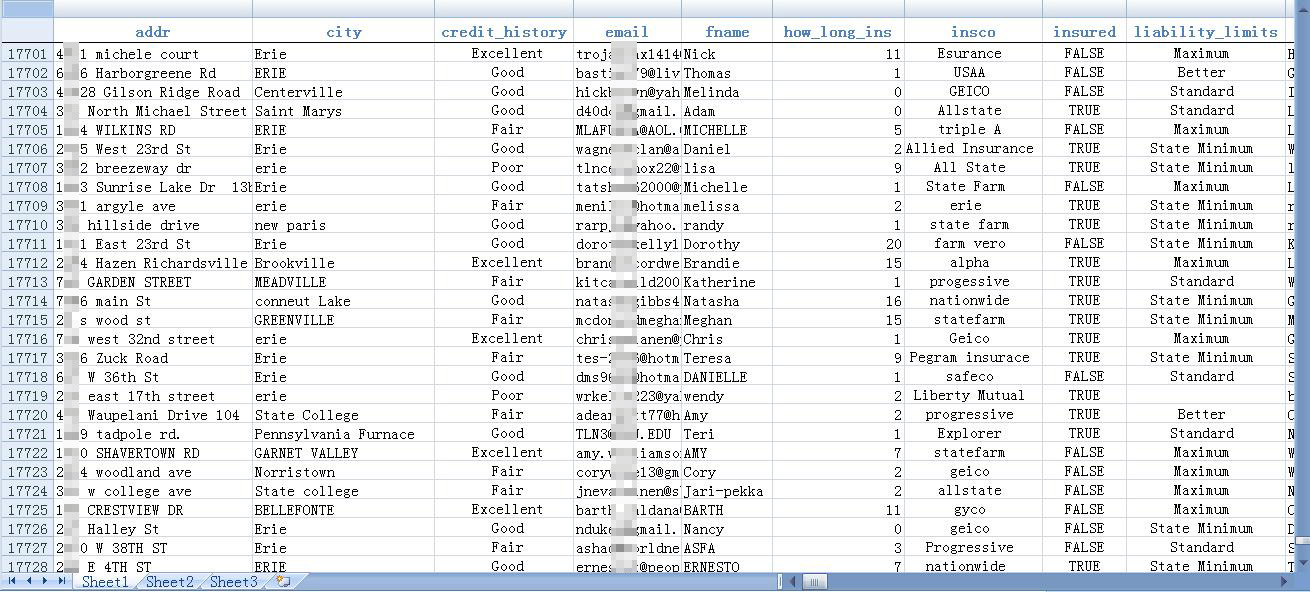Select the credit_history header cell
The image size is (1310, 592).
[x=504, y=32]
